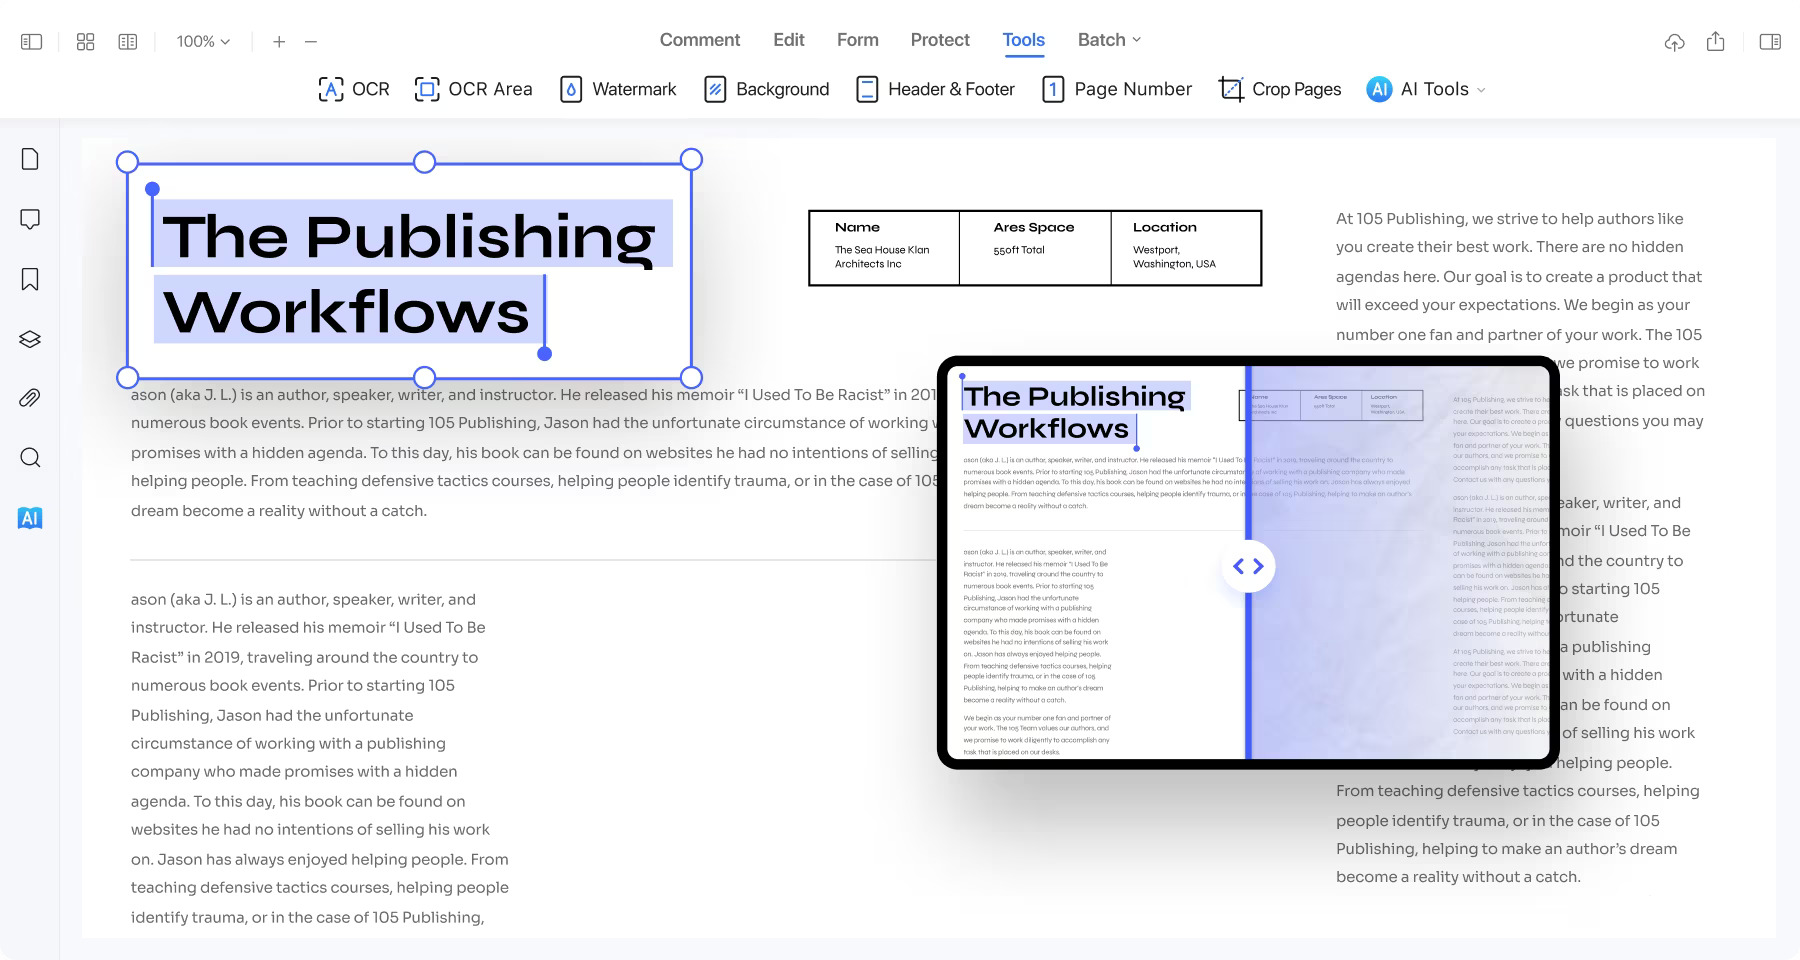Click the 'Workflows' heading line
Viewport: 1800px width, 960px height.
(x=346, y=311)
